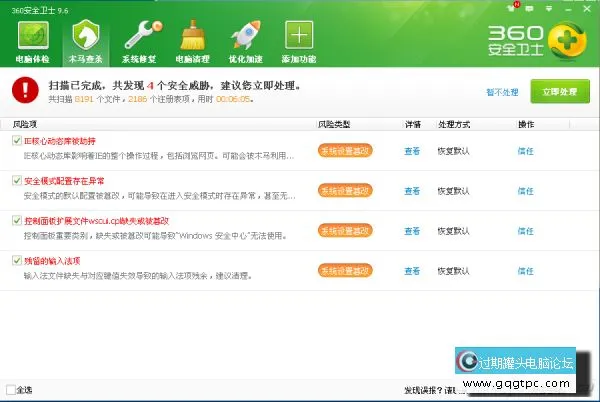Select the red title 残留的输入法项
The height and width of the screenshot is (402, 600).
pos(52,261)
